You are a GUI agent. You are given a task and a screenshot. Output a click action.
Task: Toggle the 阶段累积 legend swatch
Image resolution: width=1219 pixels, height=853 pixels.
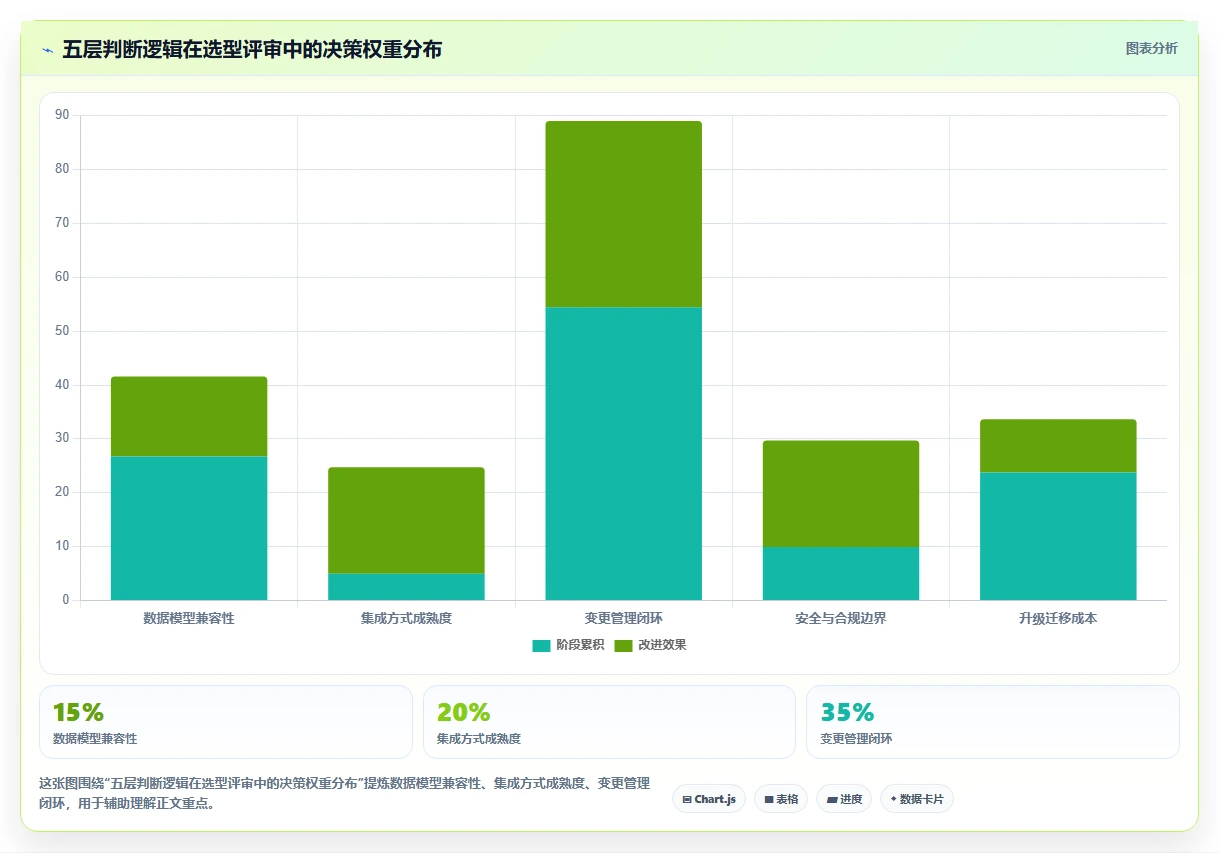coord(541,645)
